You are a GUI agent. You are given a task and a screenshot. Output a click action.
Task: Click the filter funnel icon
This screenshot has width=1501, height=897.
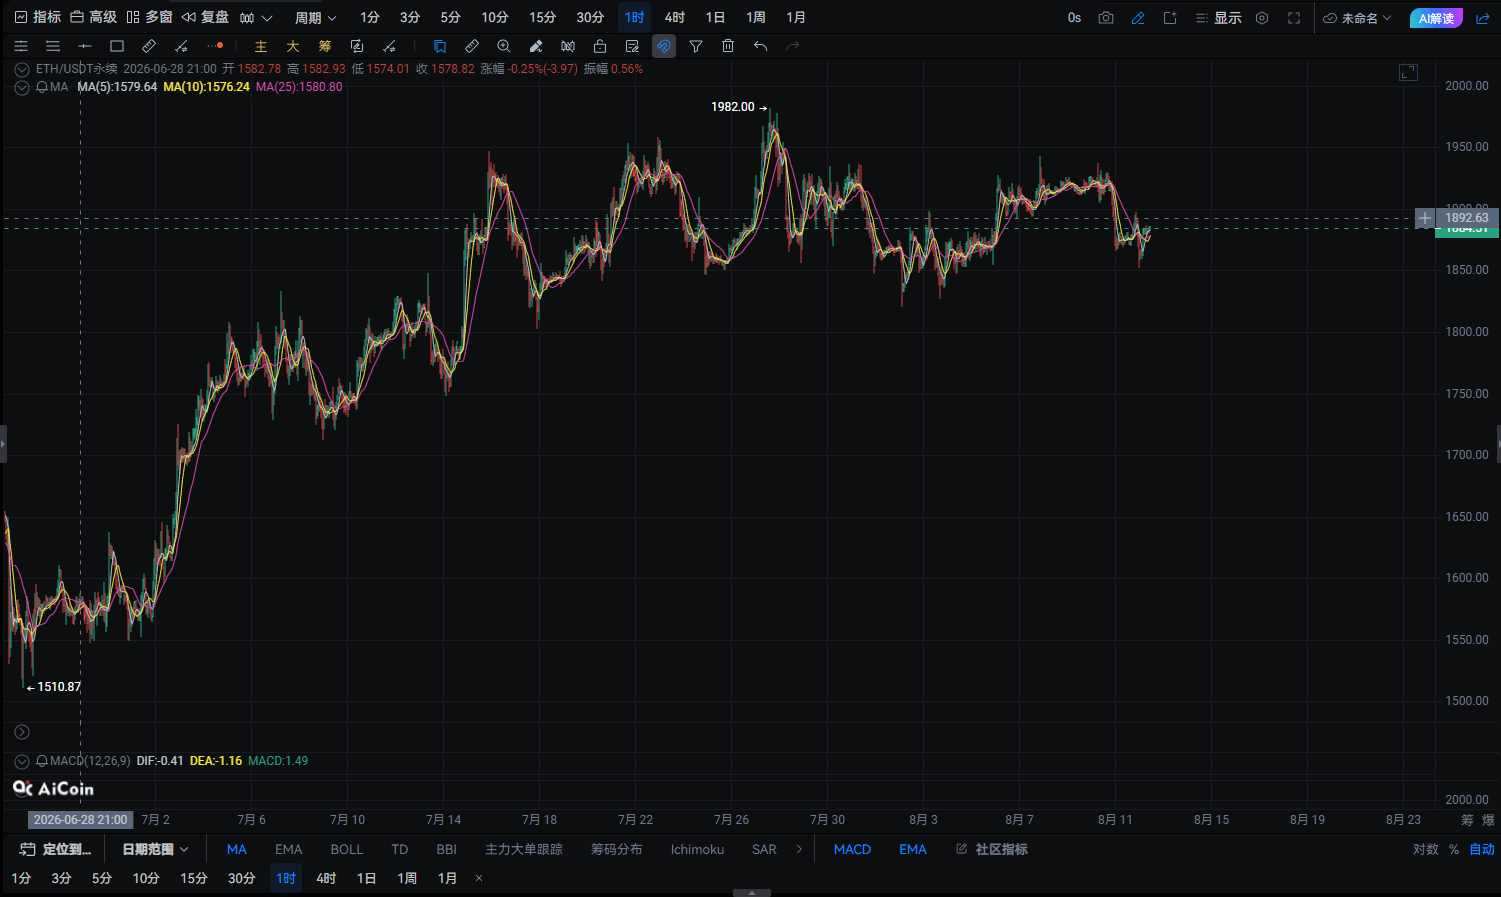696,46
